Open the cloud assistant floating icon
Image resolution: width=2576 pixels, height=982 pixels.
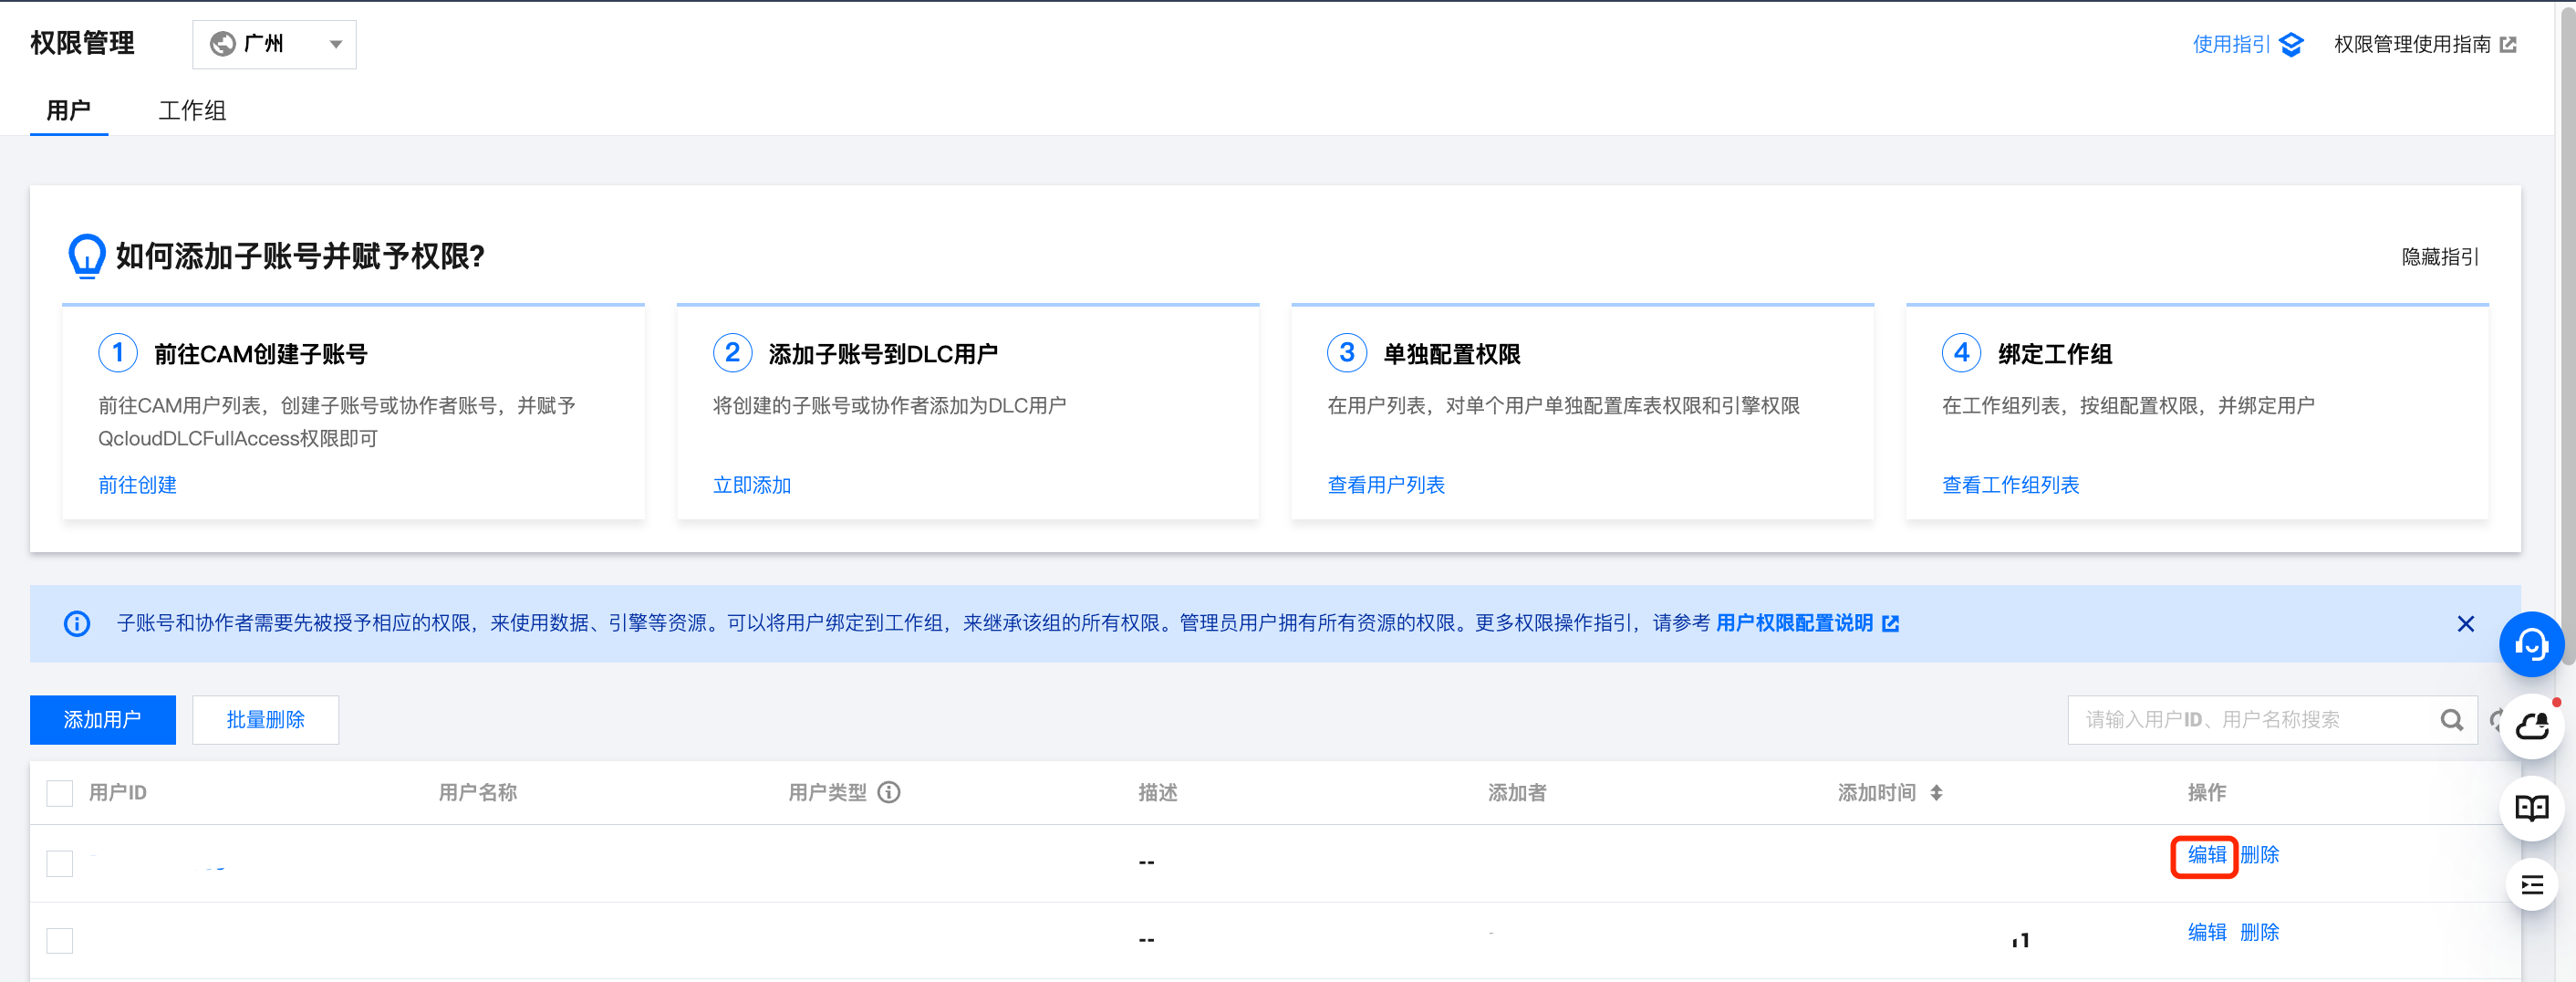pos(2530,726)
